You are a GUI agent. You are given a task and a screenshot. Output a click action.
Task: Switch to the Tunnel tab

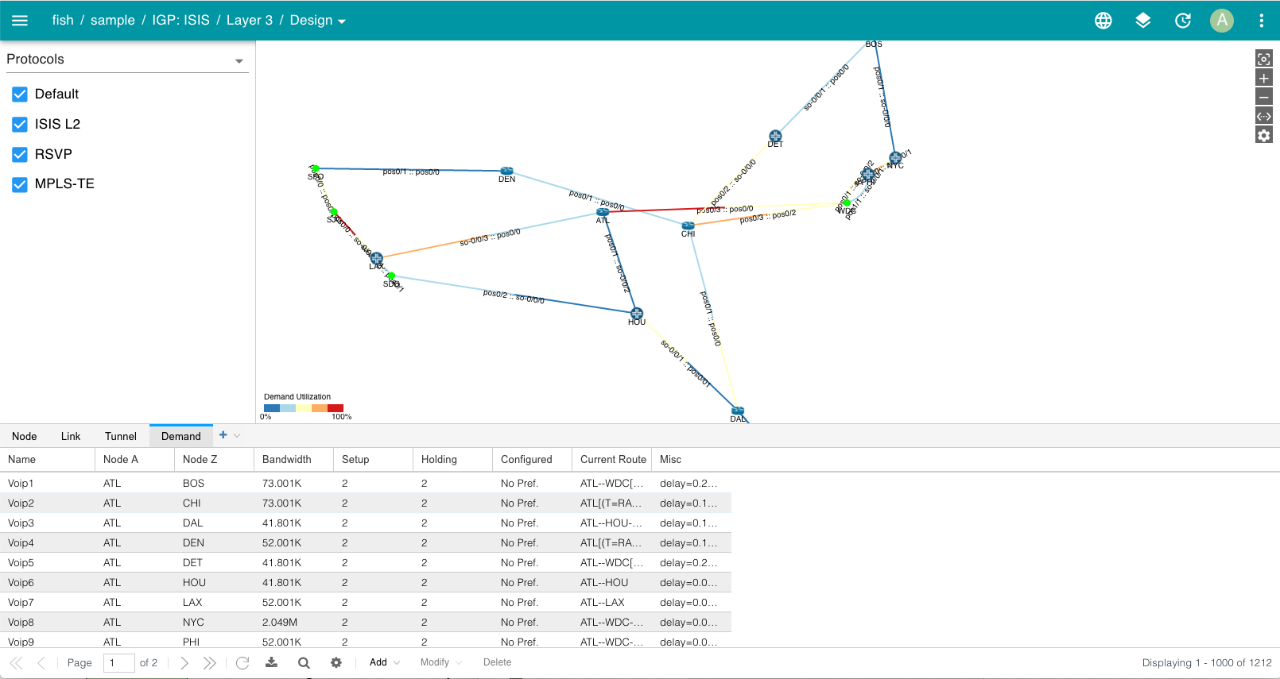click(x=121, y=436)
